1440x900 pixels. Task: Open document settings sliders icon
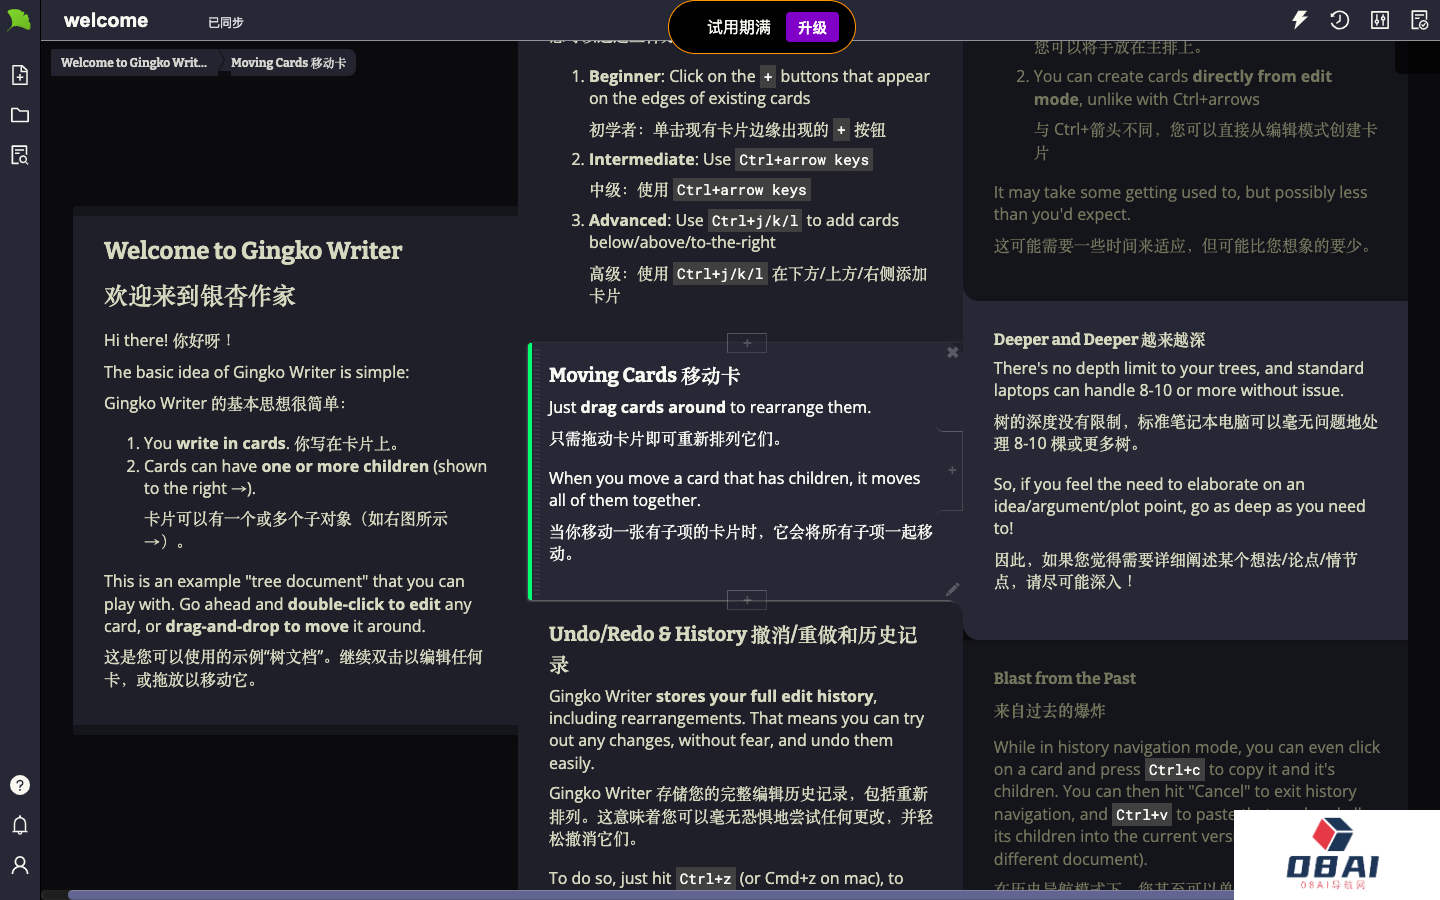(1380, 20)
